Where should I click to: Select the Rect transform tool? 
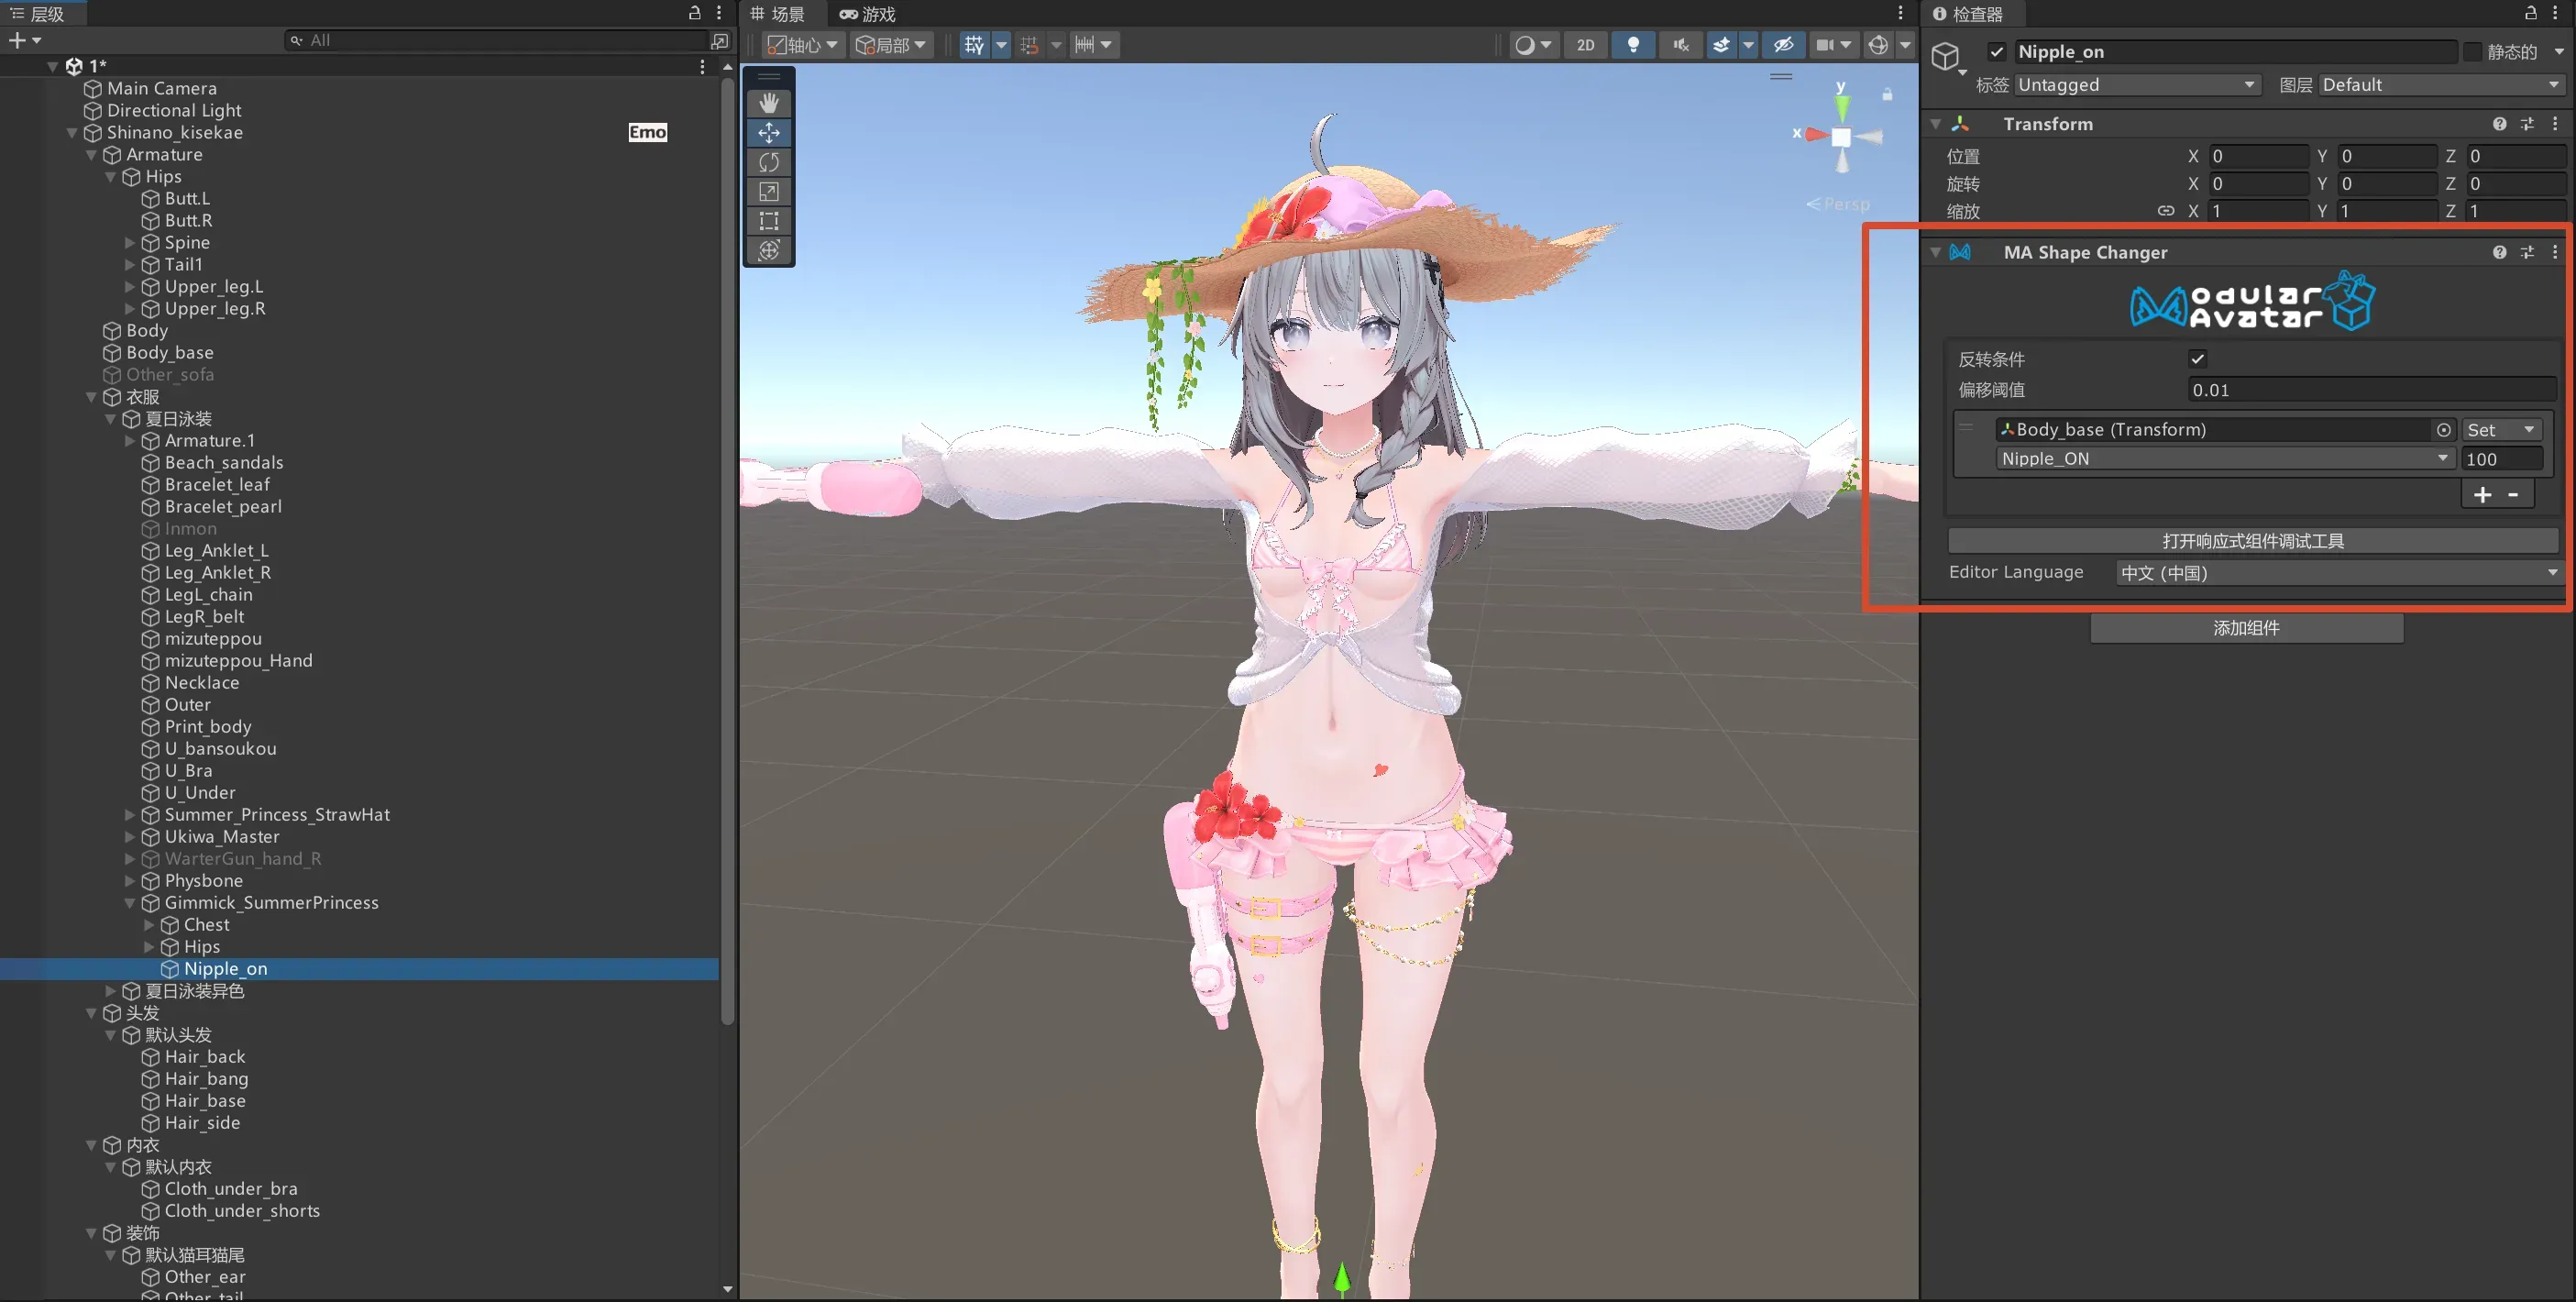(768, 220)
